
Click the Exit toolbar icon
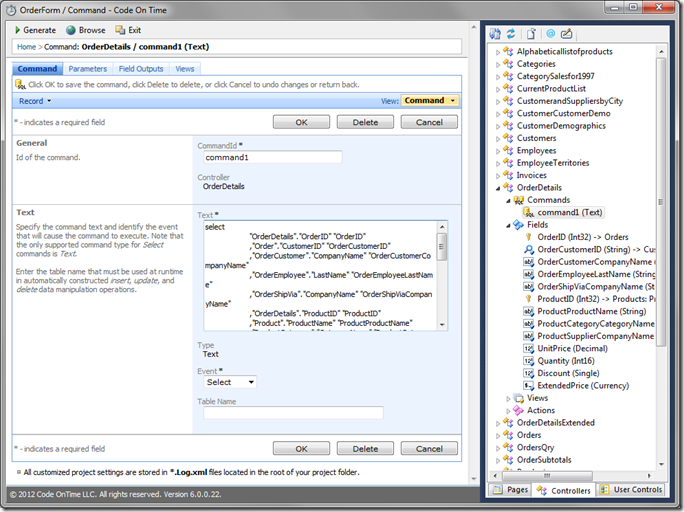click(120, 30)
